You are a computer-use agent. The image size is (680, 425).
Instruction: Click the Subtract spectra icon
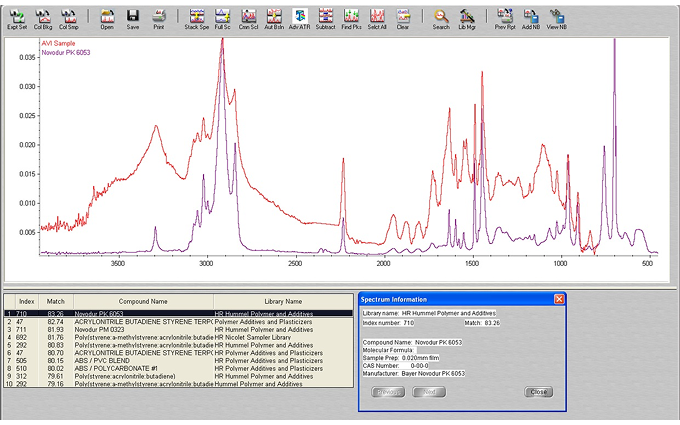(x=325, y=18)
